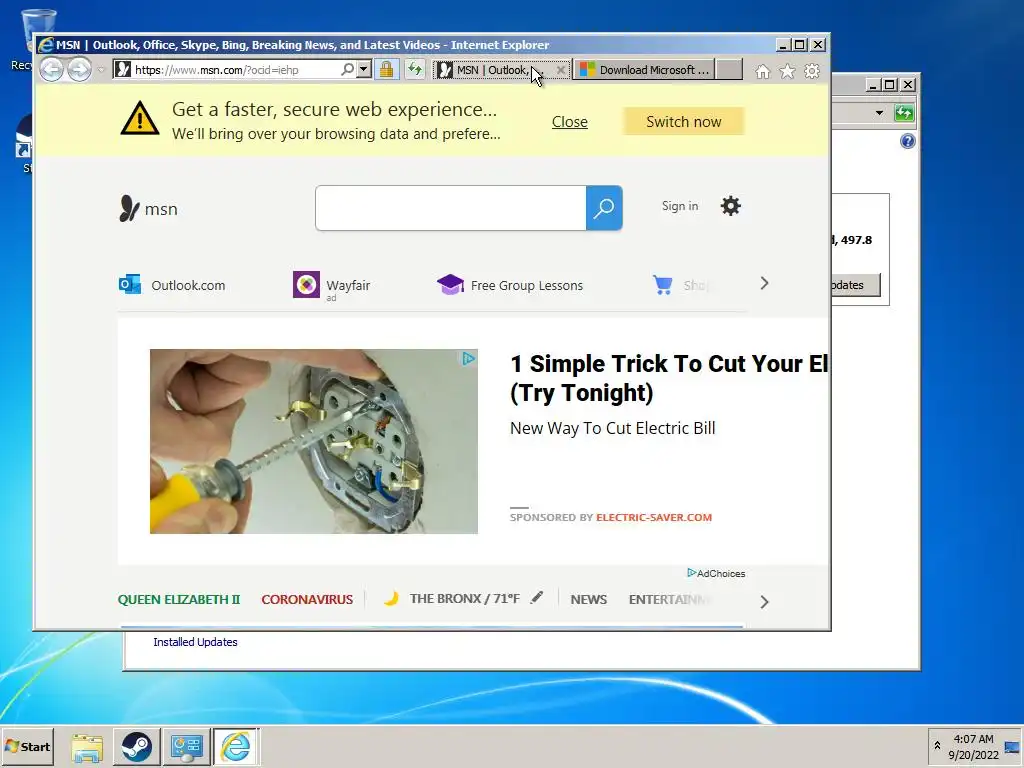This screenshot has width=1024, height=768.
Task: Click inside the MSN search box
Action: [x=451, y=208]
